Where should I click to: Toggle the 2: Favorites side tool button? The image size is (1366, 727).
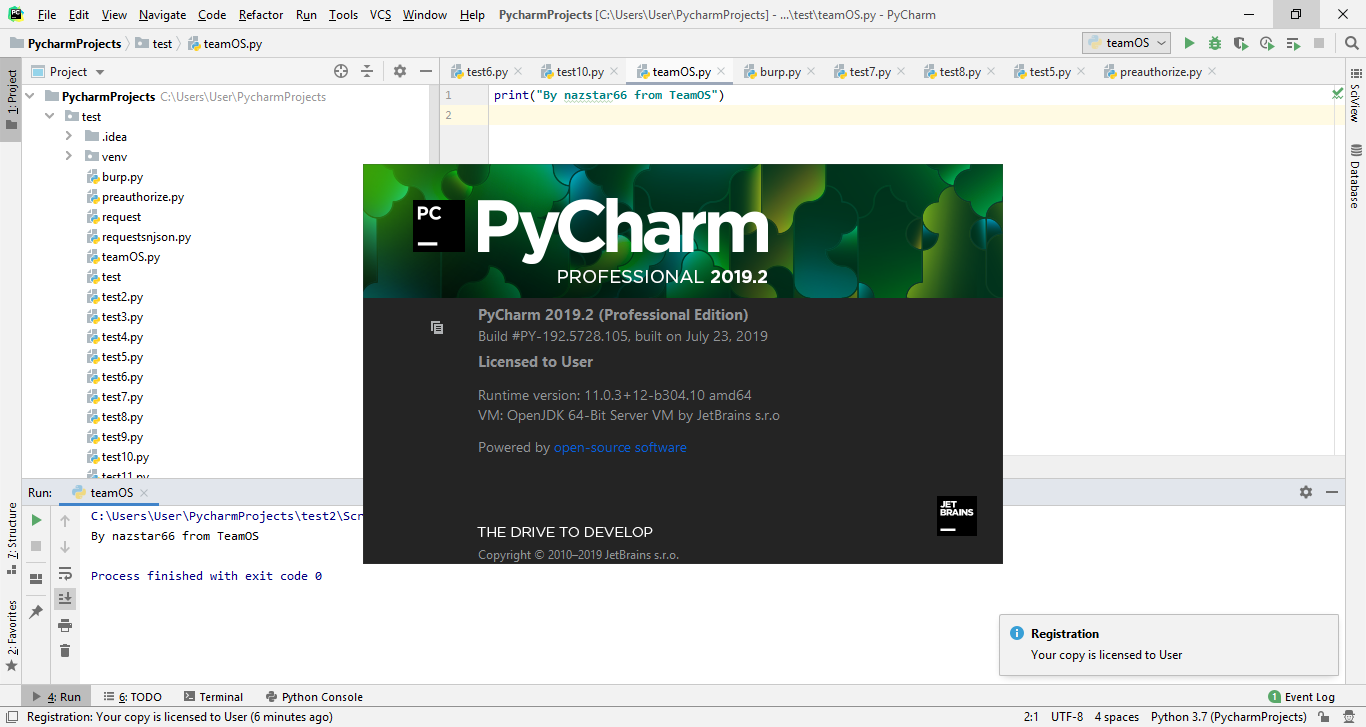[x=11, y=635]
